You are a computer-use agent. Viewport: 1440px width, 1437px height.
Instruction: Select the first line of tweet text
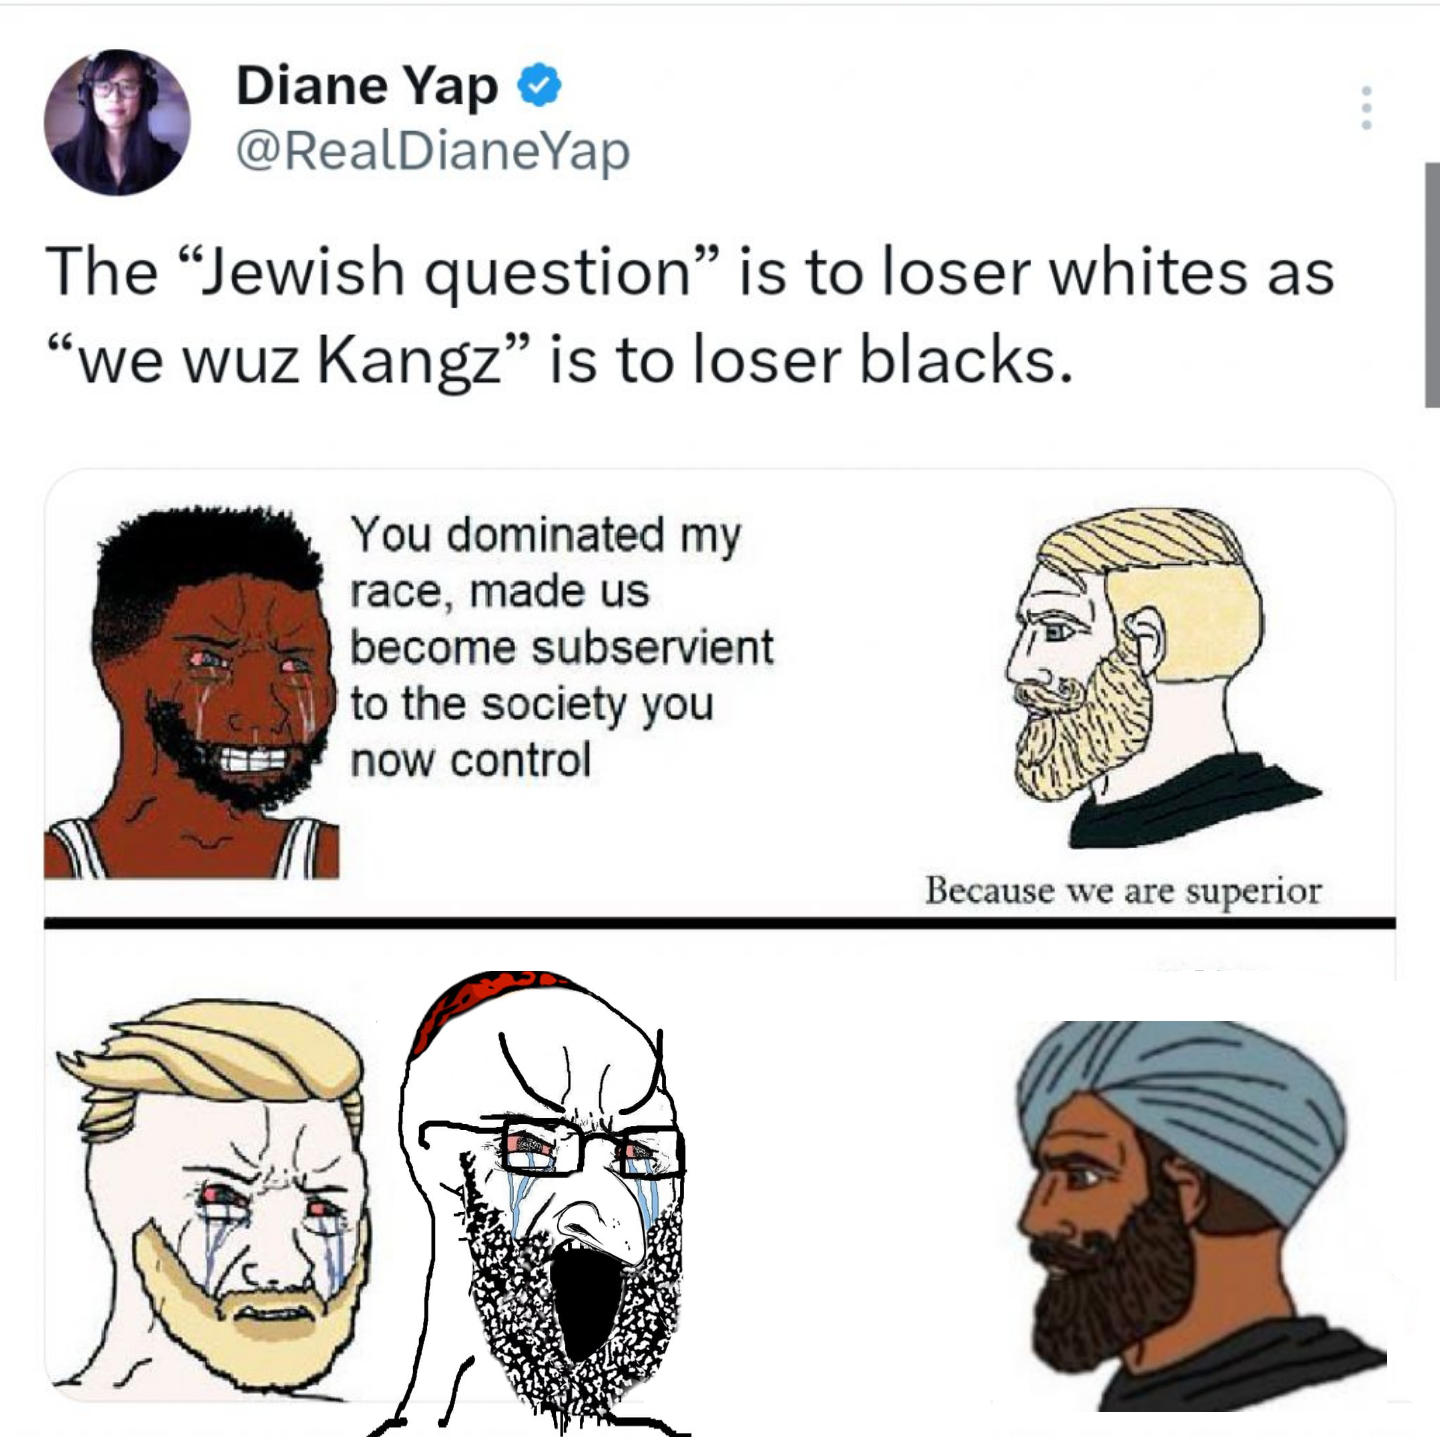690,272
